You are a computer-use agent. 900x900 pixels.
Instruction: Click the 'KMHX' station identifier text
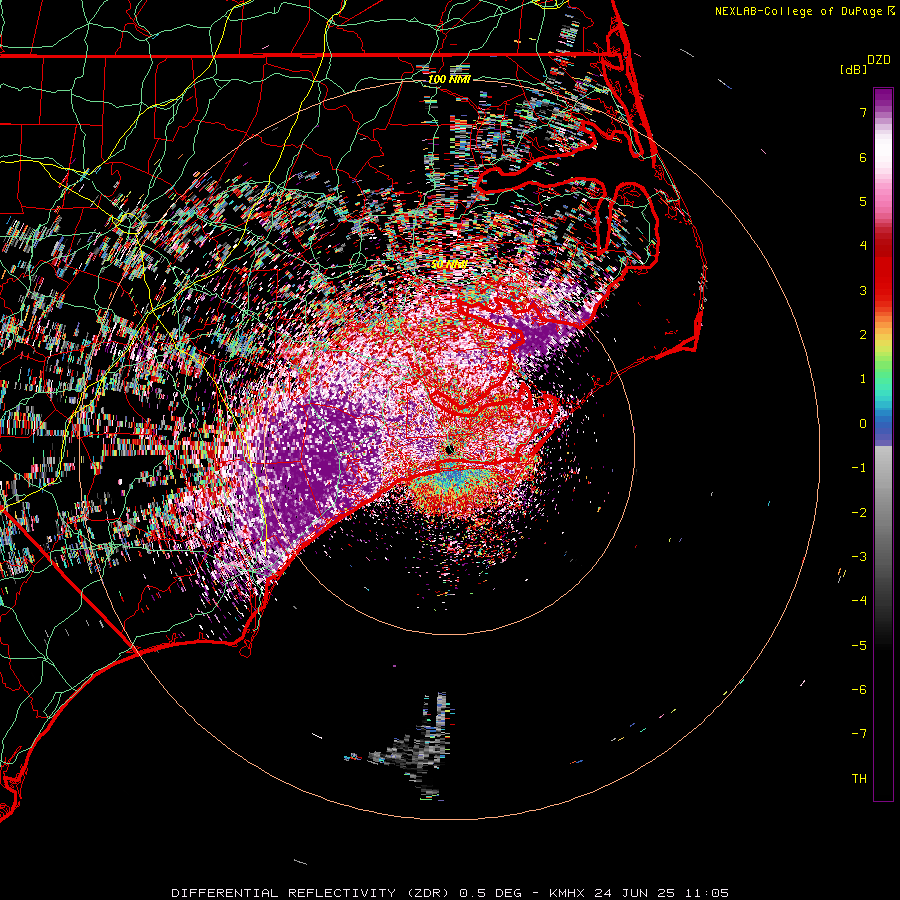pyautogui.click(x=567, y=893)
